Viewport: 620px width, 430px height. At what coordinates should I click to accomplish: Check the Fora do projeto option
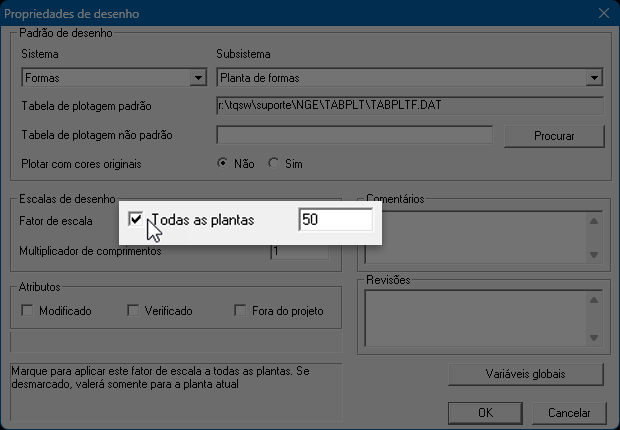pyautogui.click(x=240, y=311)
